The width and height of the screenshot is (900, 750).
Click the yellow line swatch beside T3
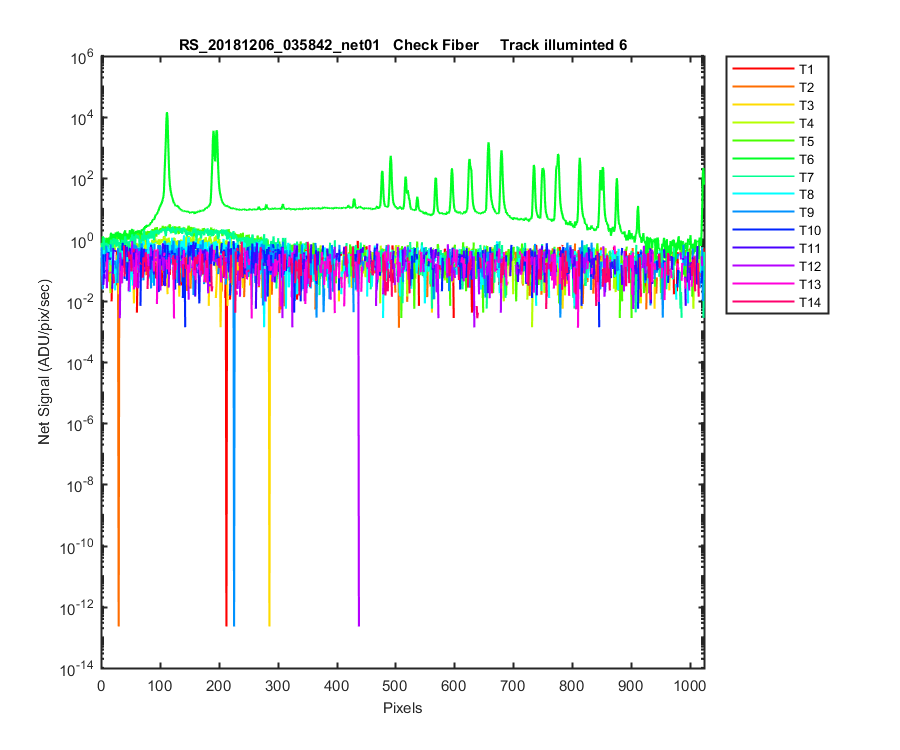pos(763,104)
